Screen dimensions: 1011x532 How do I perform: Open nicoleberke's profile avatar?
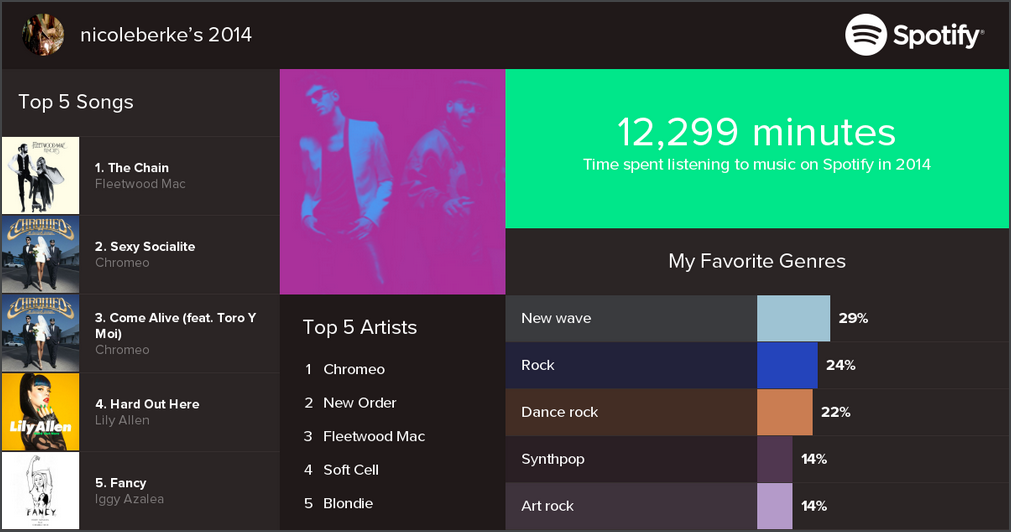point(43,35)
